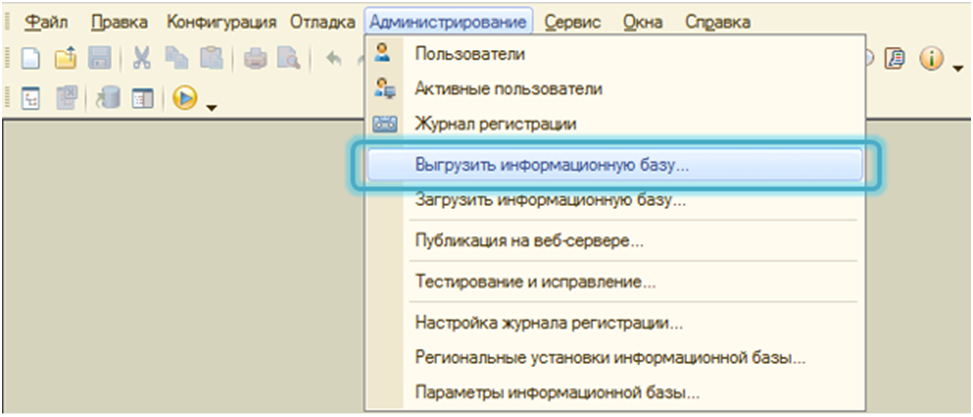This screenshot has height=417, width=973.
Task: Click the New document toolbar icon
Action: (31, 59)
